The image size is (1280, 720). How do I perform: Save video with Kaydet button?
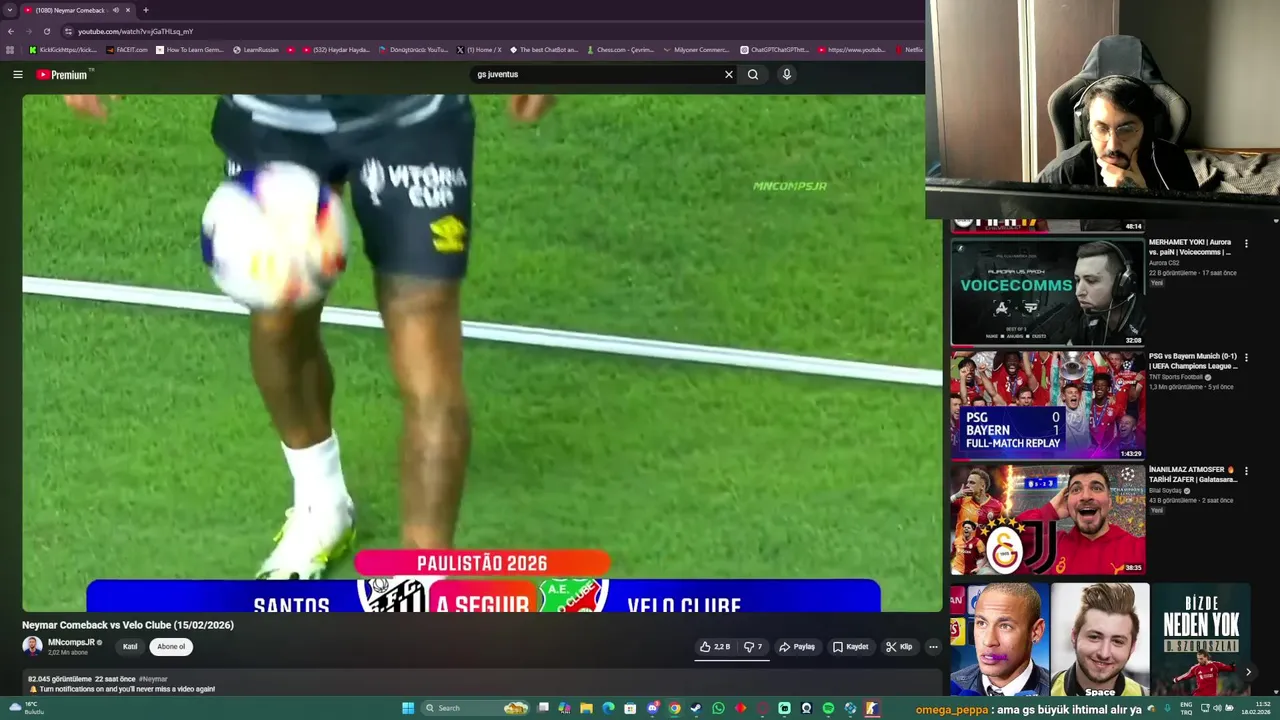tap(851, 647)
